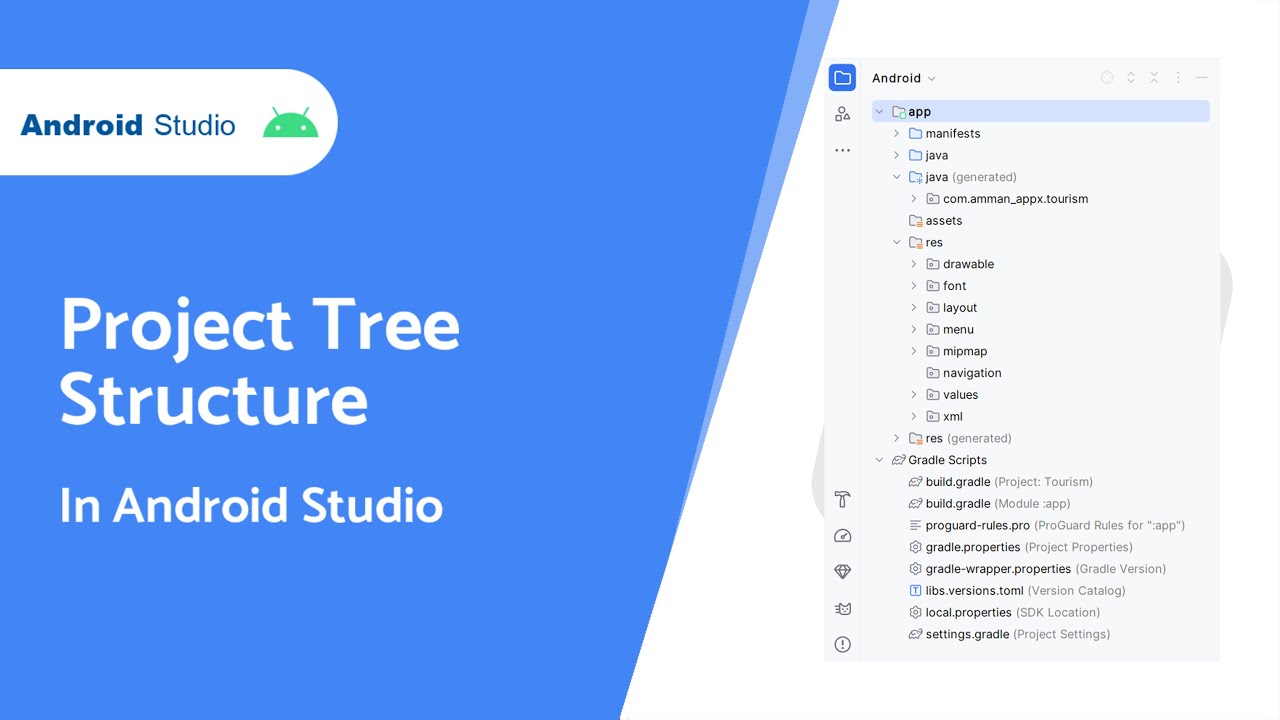Select the manifests folder label
This screenshot has width=1280, height=720.
952,134
